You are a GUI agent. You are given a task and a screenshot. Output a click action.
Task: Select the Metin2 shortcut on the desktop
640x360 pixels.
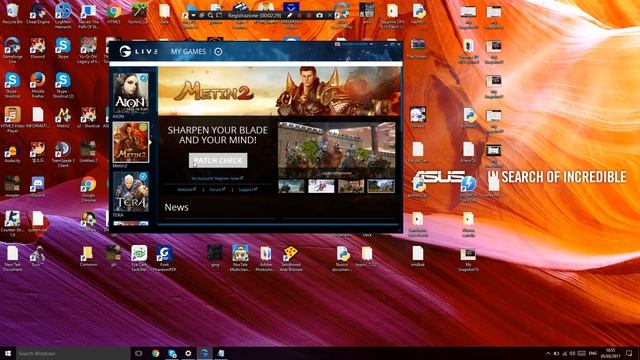(63, 118)
